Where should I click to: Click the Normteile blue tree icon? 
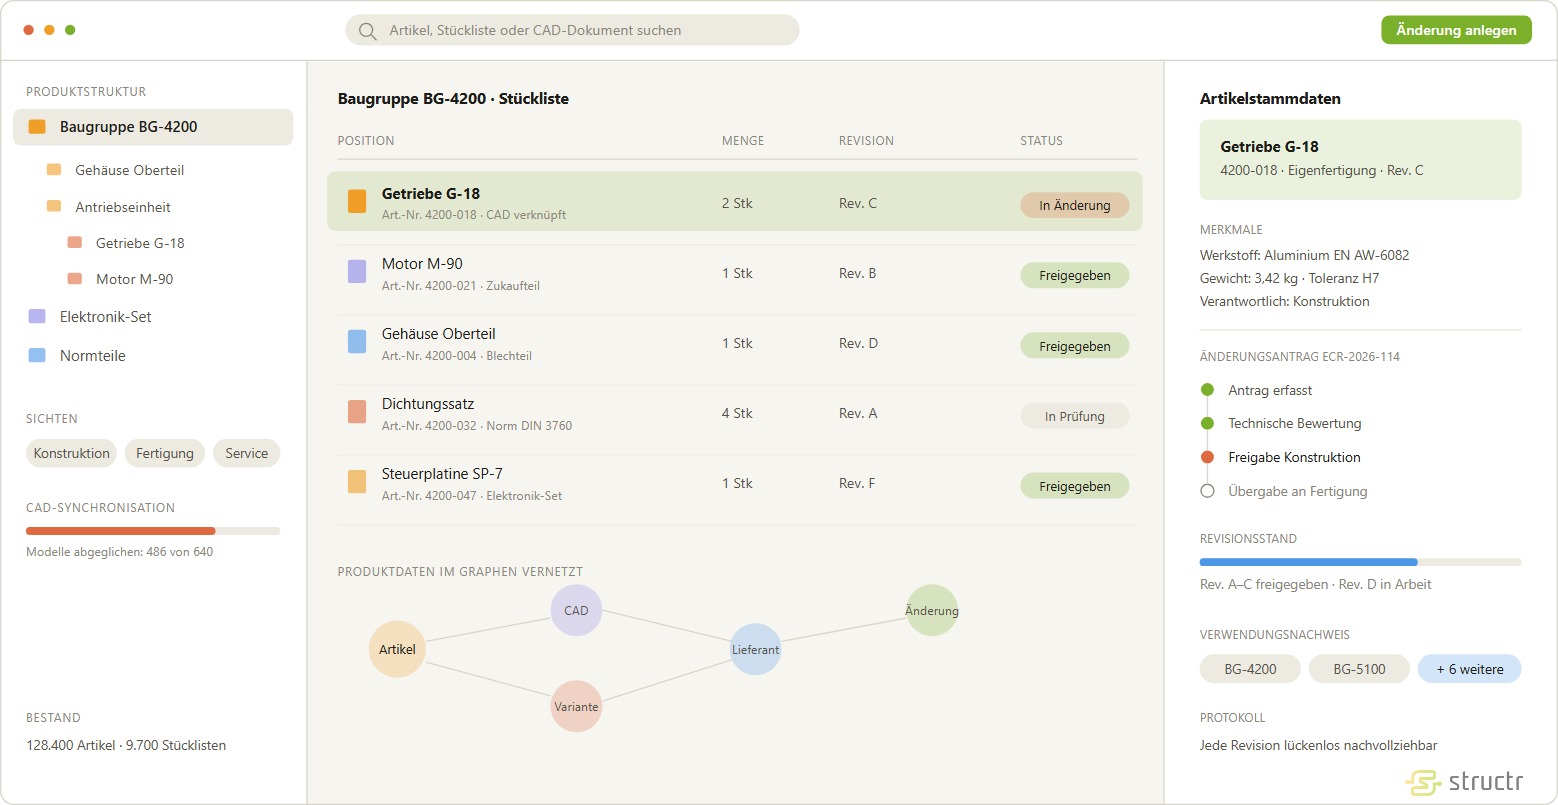(37, 355)
